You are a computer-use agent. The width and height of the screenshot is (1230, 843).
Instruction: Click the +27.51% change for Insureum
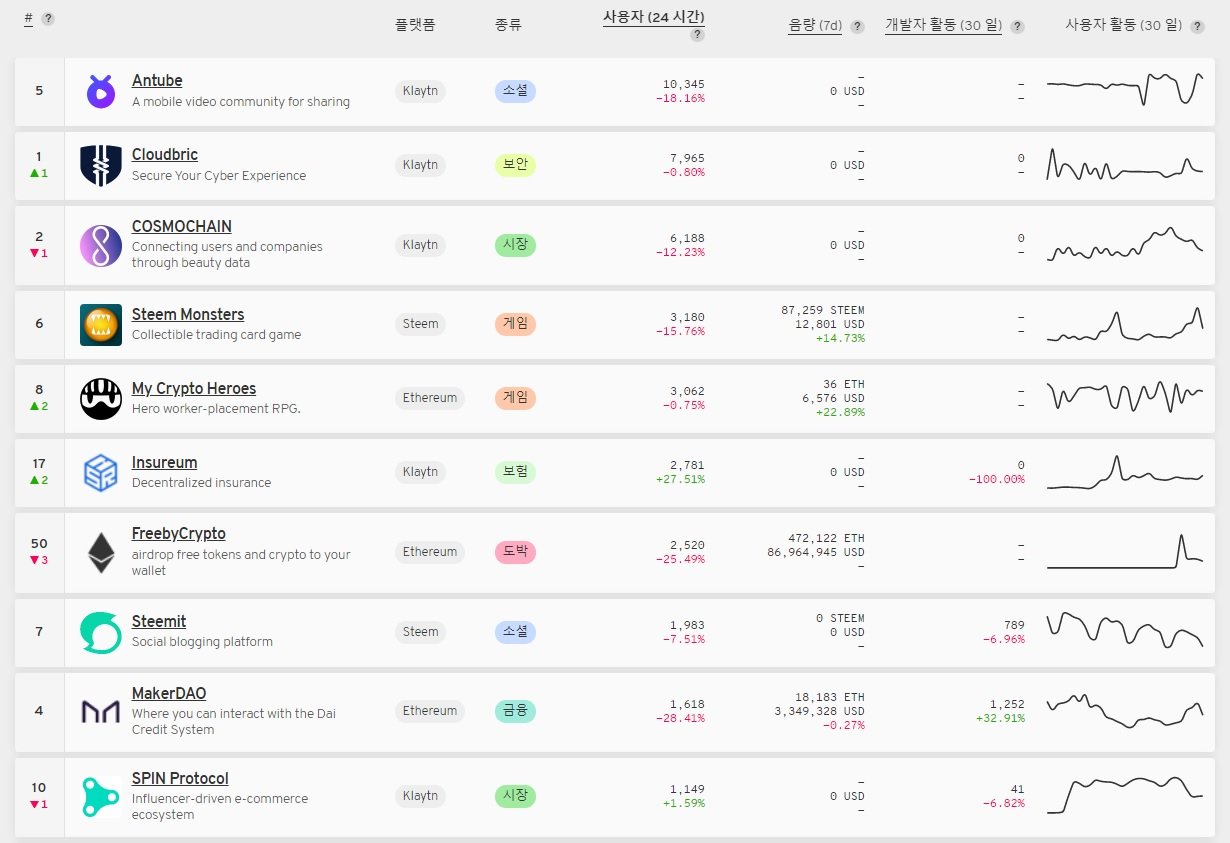click(x=680, y=479)
